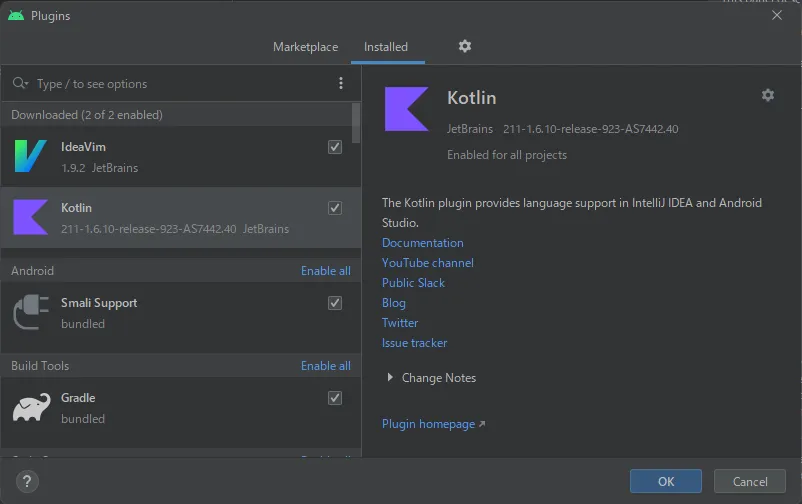Click the Smali Support plug icon
The width and height of the screenshot is (802, 504).
(30, 312)
